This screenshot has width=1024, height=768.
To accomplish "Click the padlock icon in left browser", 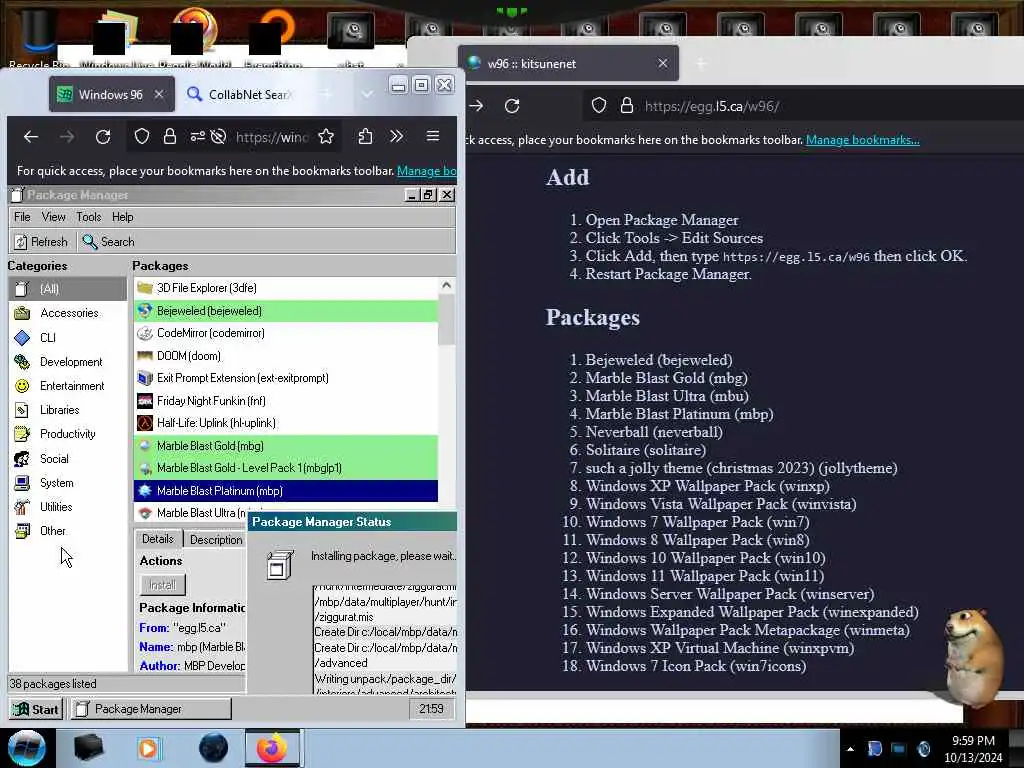I will [x=170, y=136].
